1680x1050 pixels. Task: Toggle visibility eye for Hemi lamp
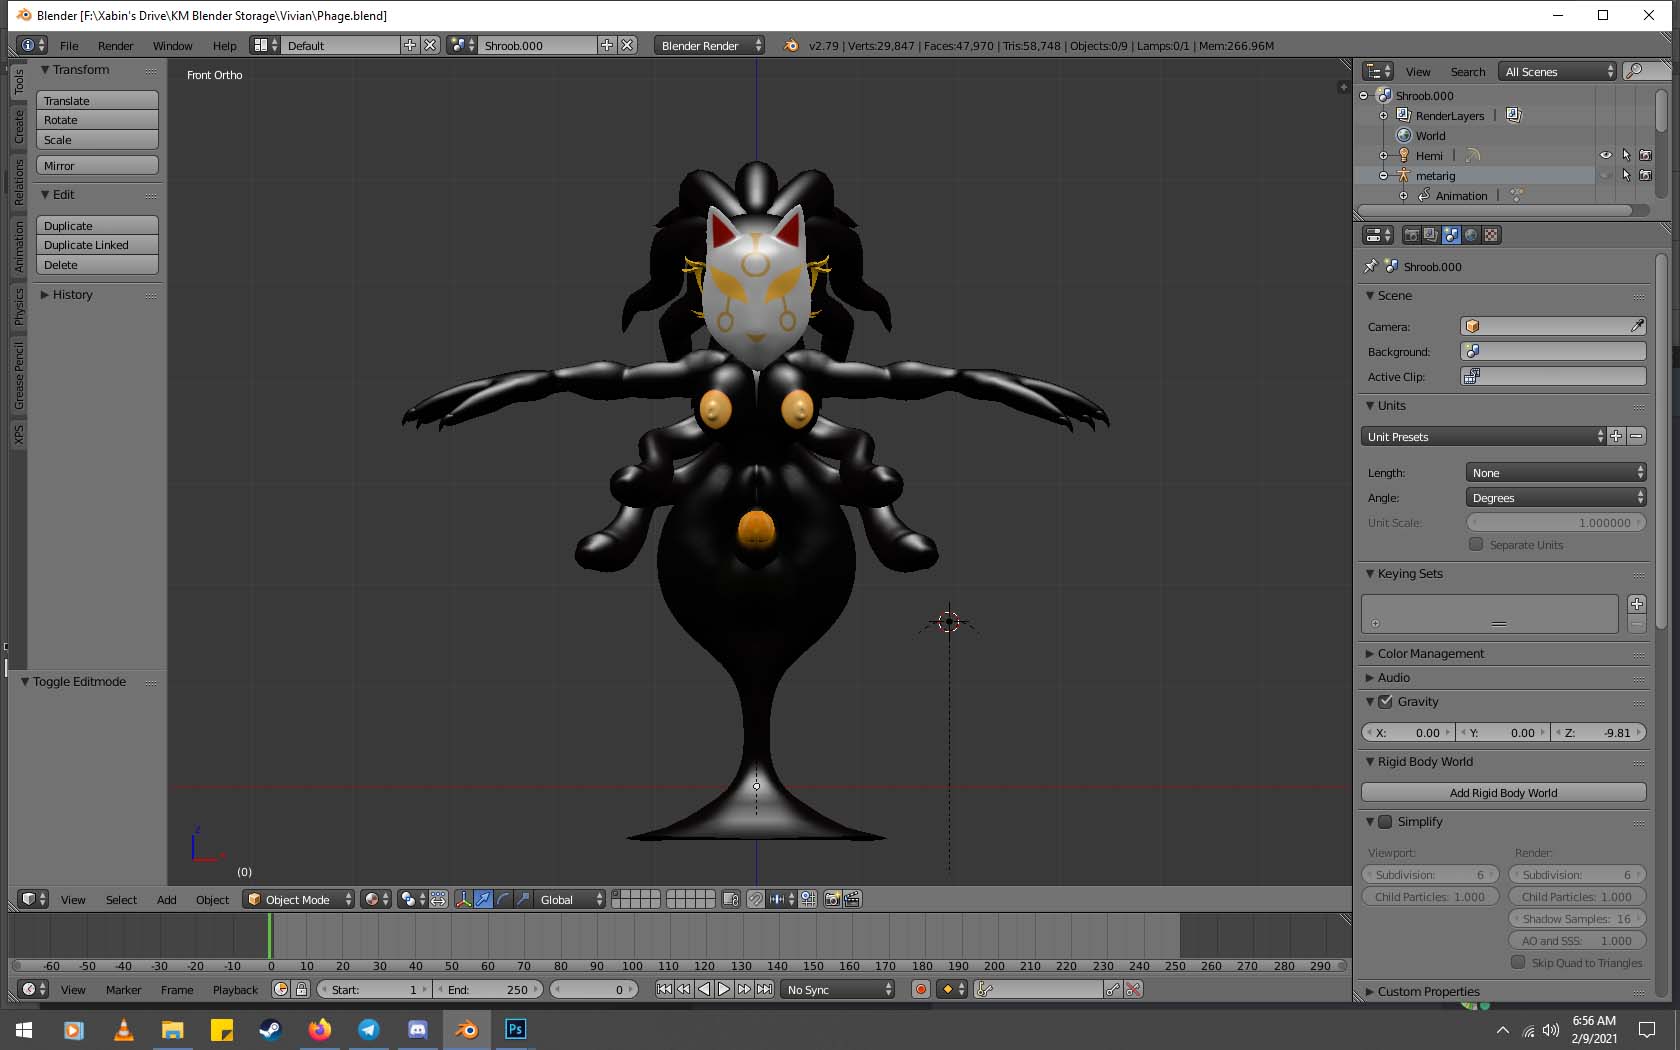click(1605, 155)
